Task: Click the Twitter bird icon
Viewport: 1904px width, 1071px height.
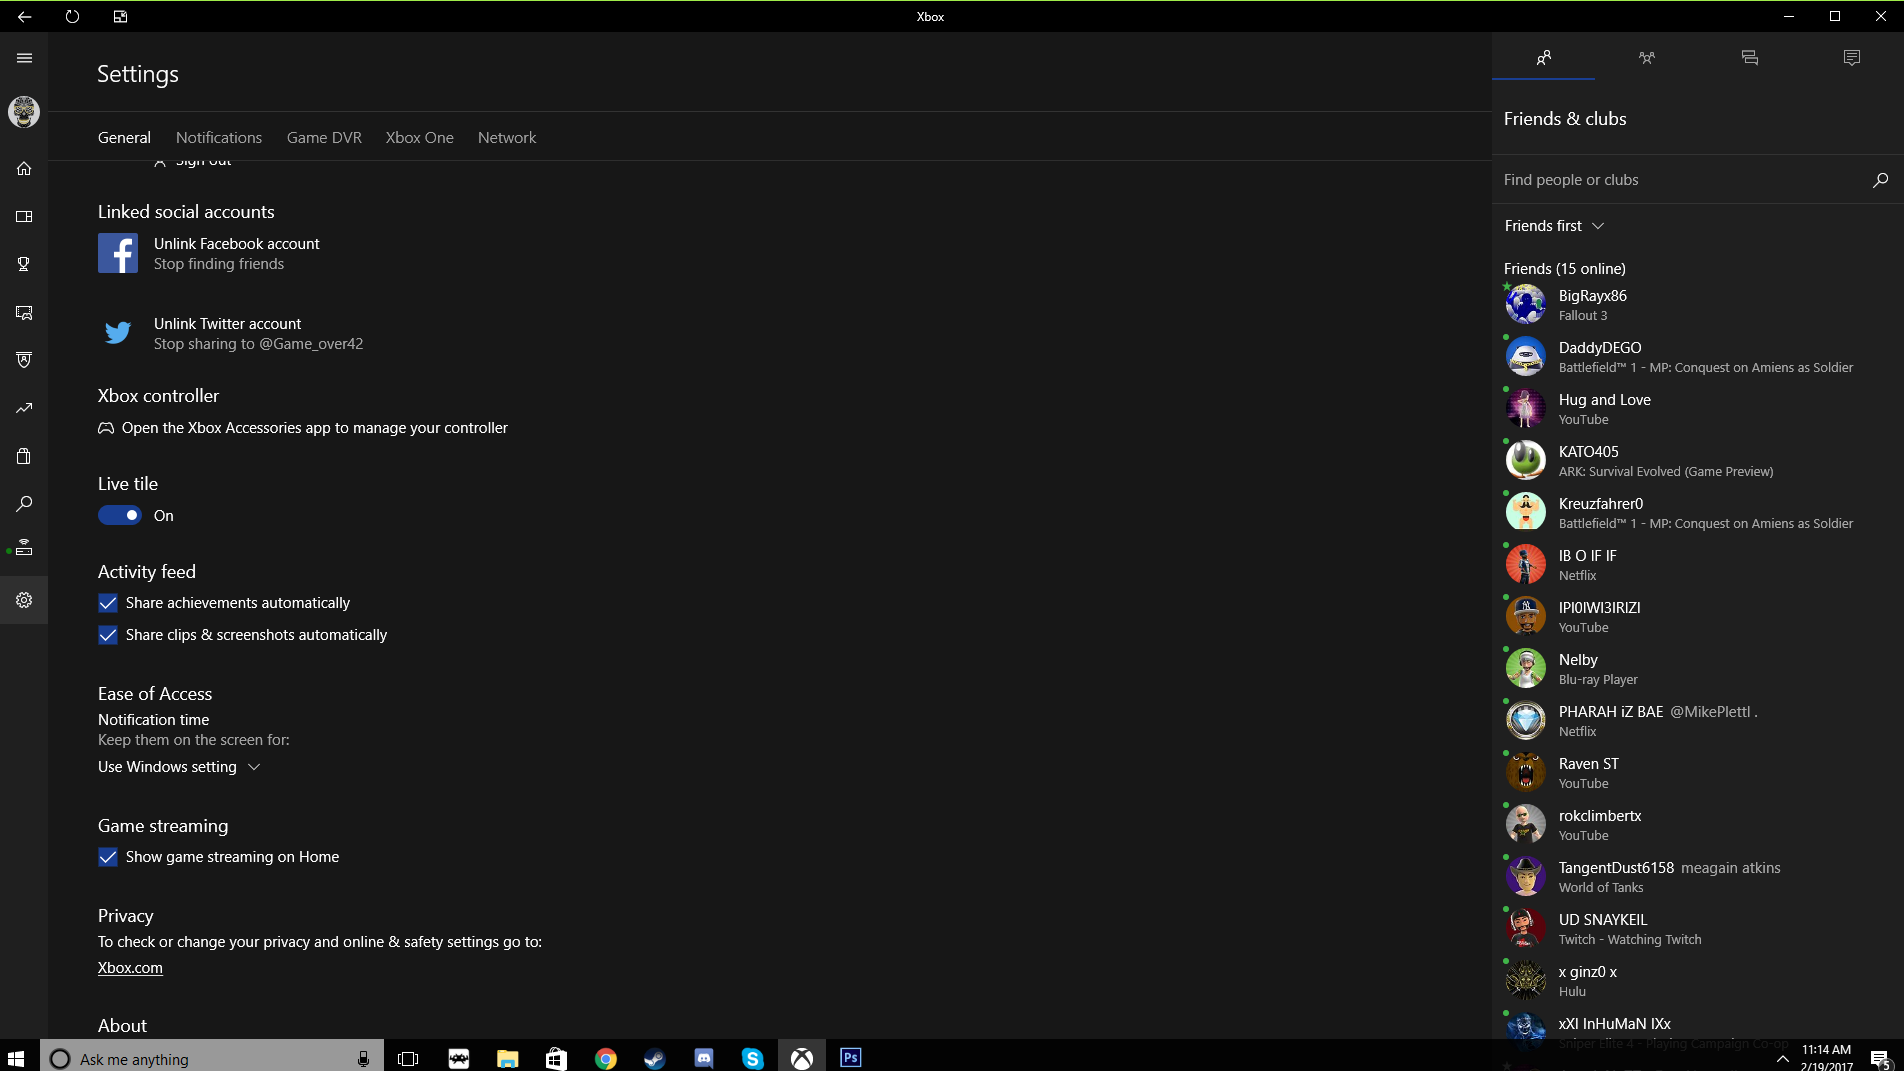Action: pyautogui.click(x=118, y=333)
